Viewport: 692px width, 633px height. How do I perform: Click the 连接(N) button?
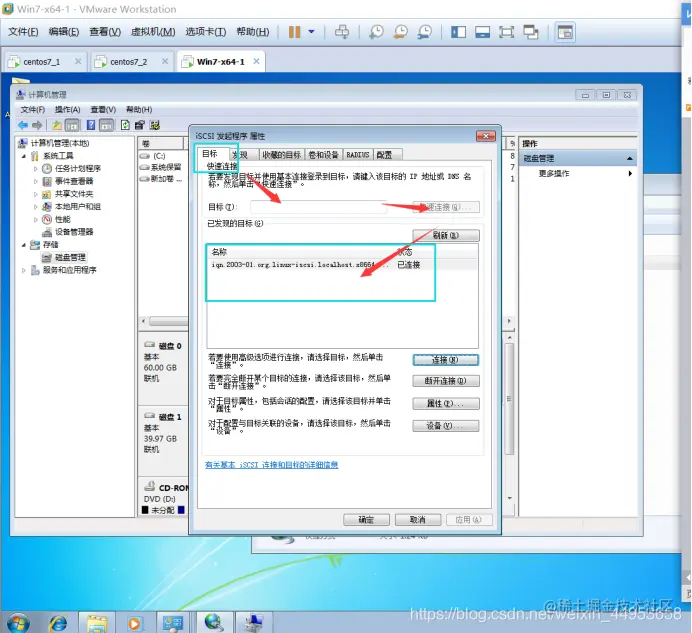click(446, 360)
